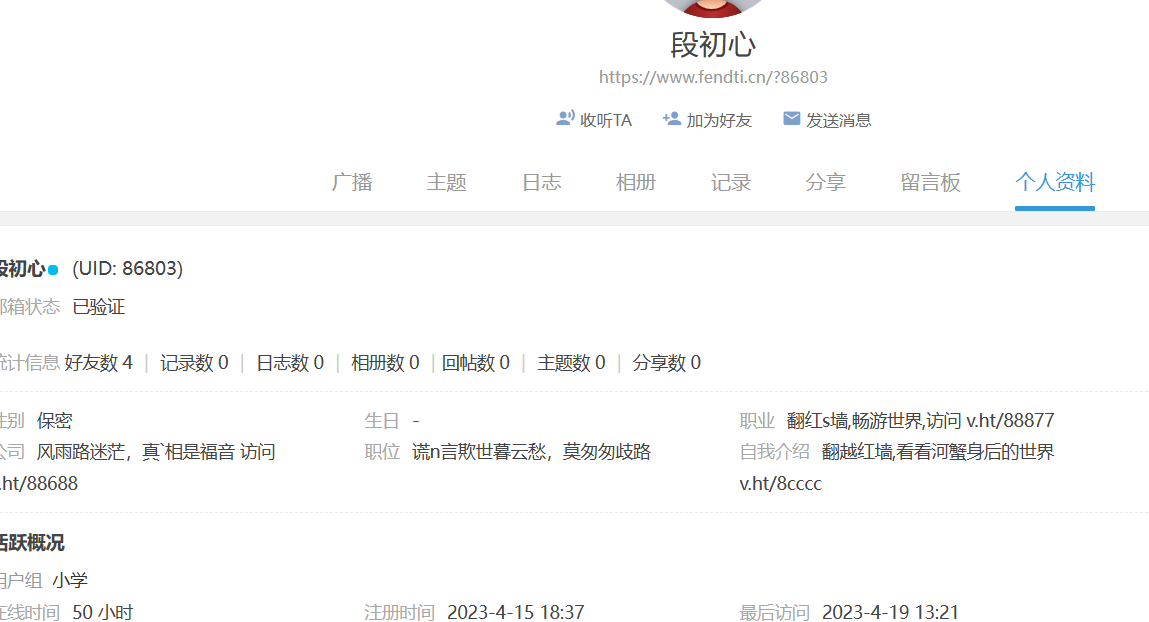This screenshot has width=1149, height=622.
Task: Click the 自我介绍 text 翻越红墙
Action: [x=937, y=452]
